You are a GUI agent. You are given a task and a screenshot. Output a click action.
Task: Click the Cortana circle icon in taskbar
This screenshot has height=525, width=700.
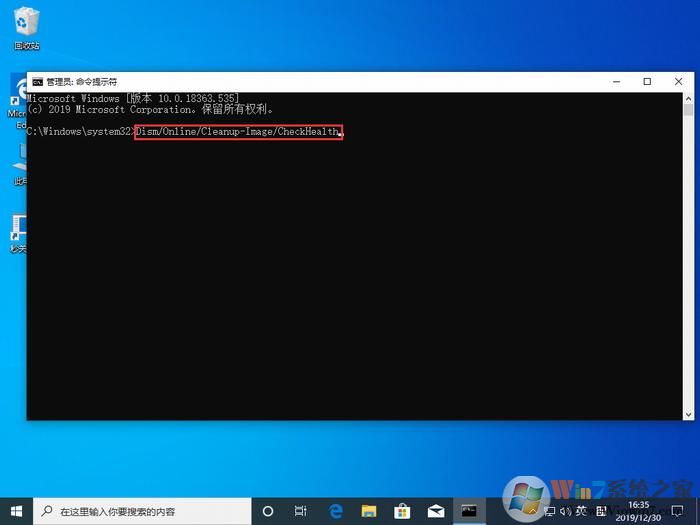pyautogui.click(x=267, y=510)
